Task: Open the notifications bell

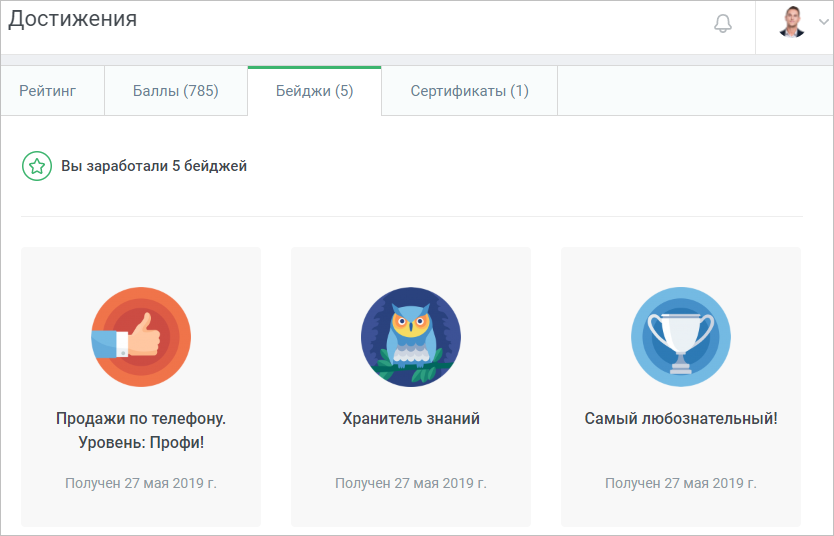Action: coord(722,23)
